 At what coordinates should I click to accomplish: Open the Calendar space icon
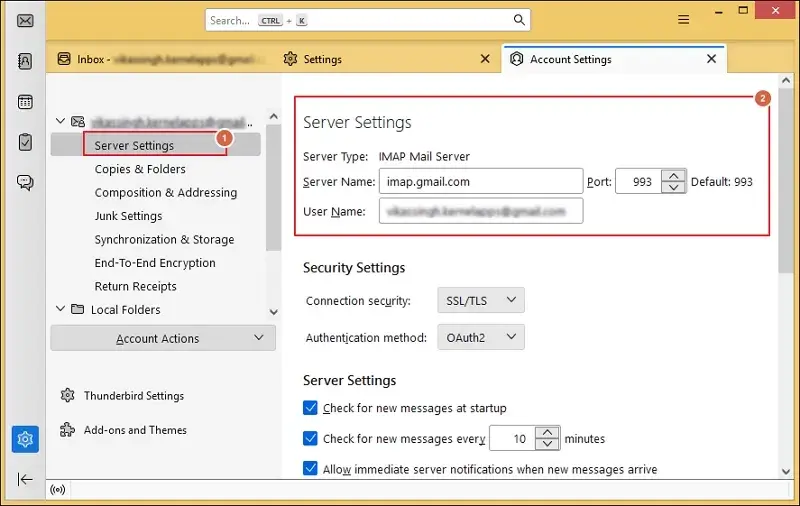coord(25,102)
